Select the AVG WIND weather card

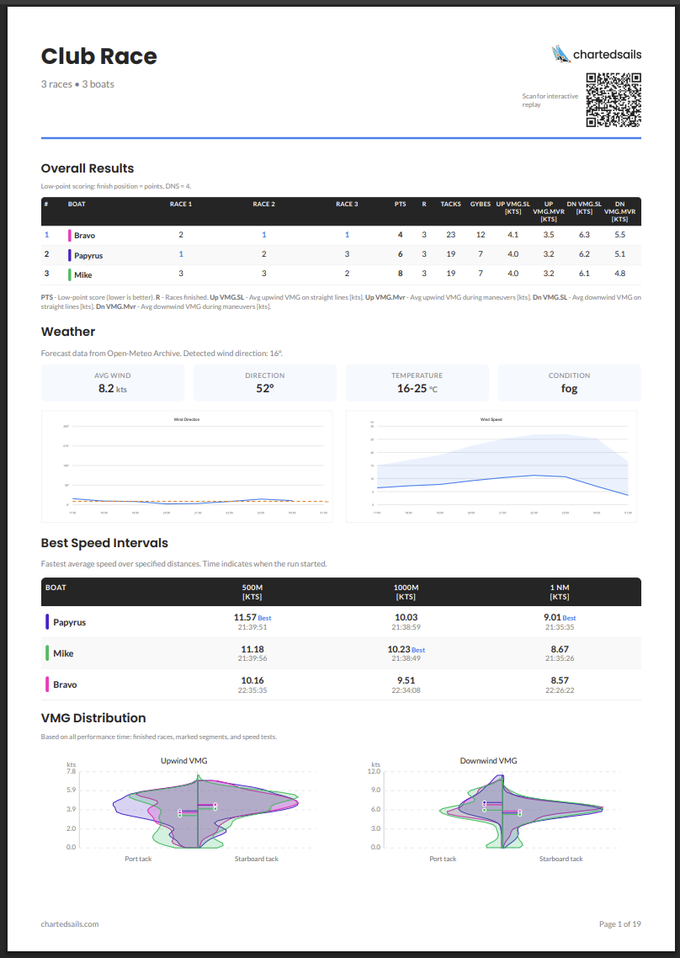pos(113,383)
